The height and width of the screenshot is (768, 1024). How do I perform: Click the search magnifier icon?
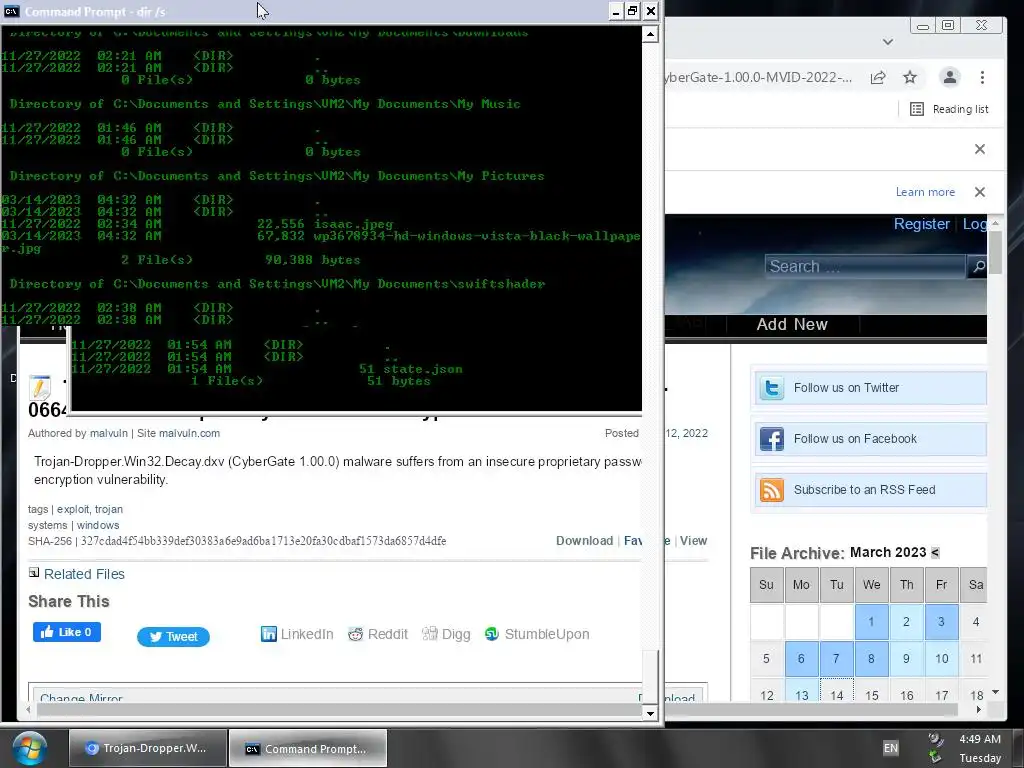[x=978, y=266]
